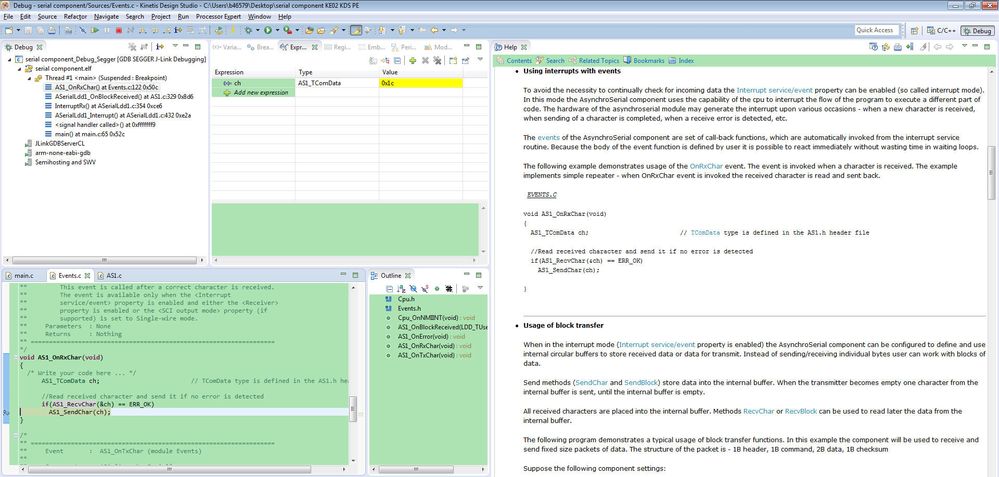The image size is (999, 477).
Task: Open the Run launch dropdown arrow
Action: (x=277, y=30)
